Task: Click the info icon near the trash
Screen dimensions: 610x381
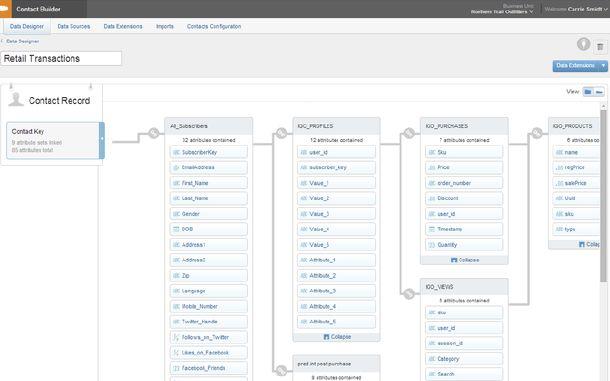Action: pyautogui.click(x=583, y=44)
